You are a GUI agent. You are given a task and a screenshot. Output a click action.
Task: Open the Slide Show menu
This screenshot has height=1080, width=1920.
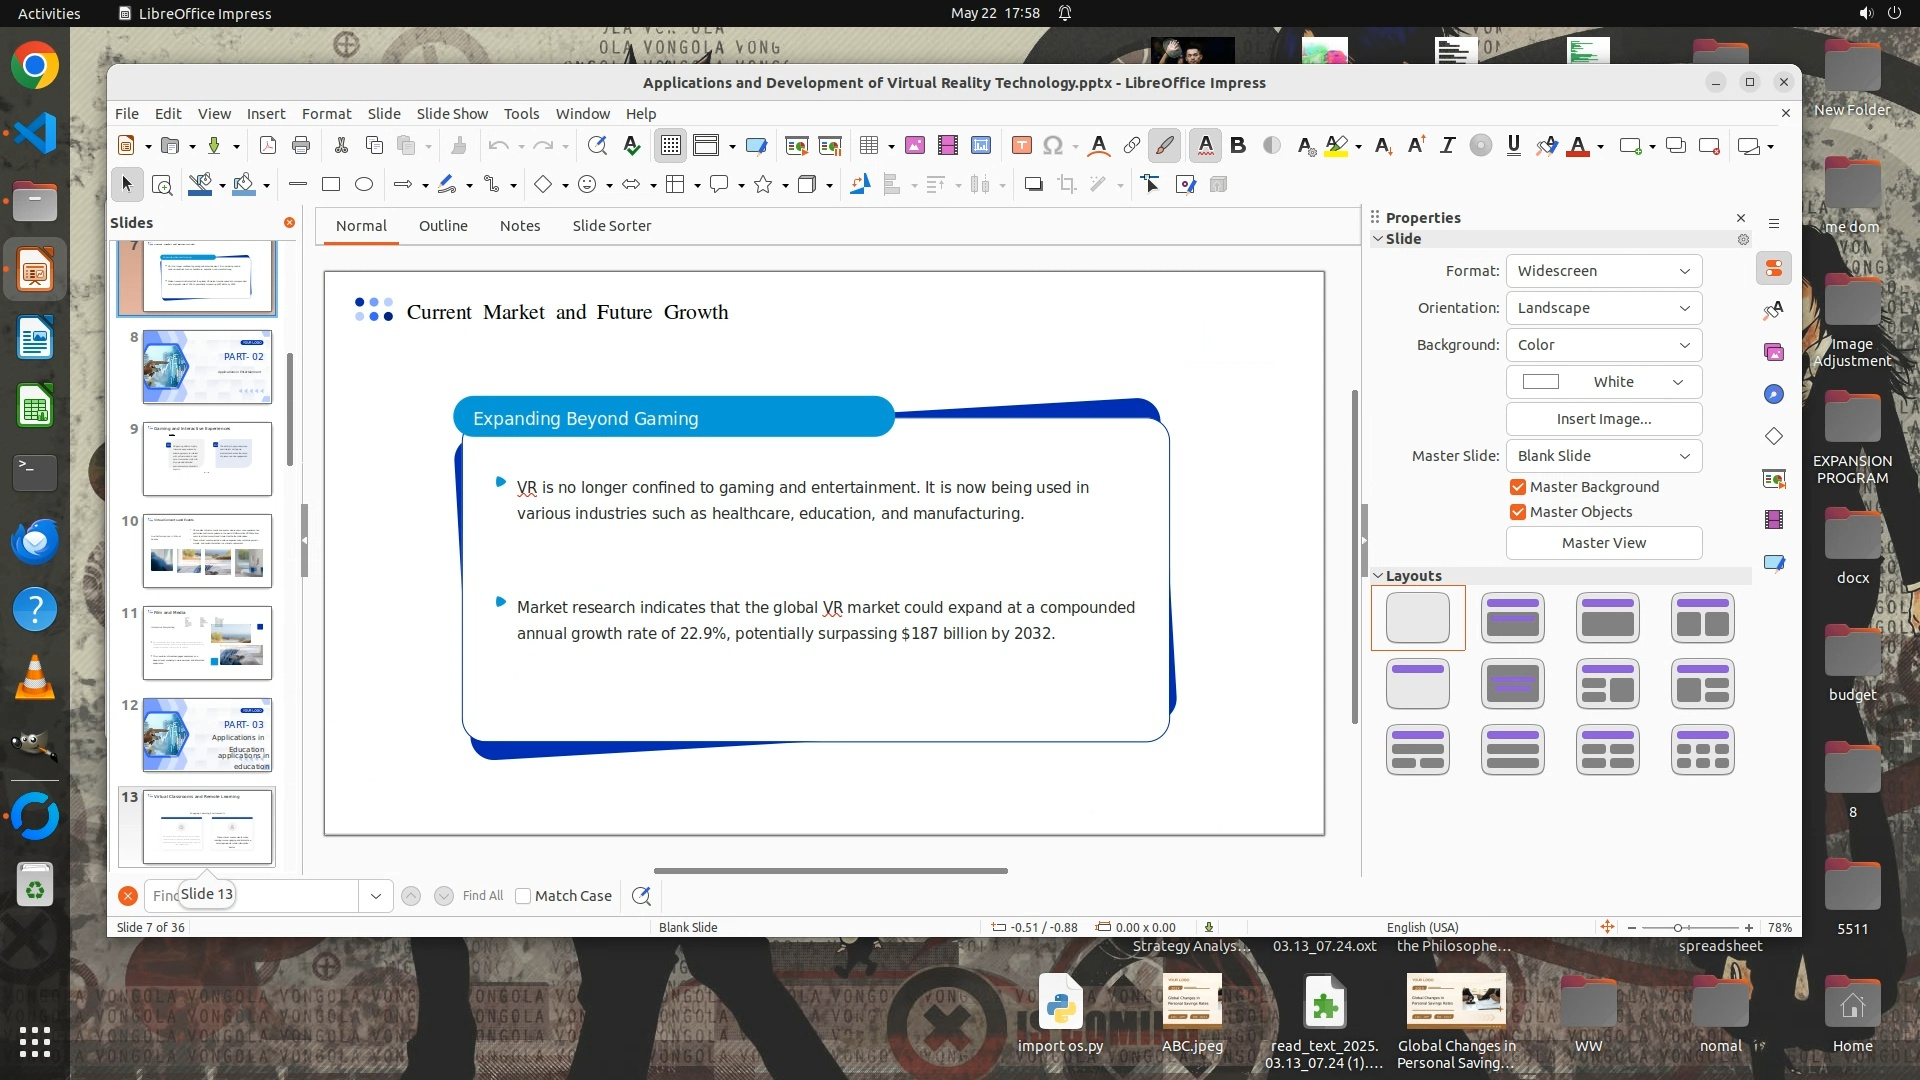452,114
